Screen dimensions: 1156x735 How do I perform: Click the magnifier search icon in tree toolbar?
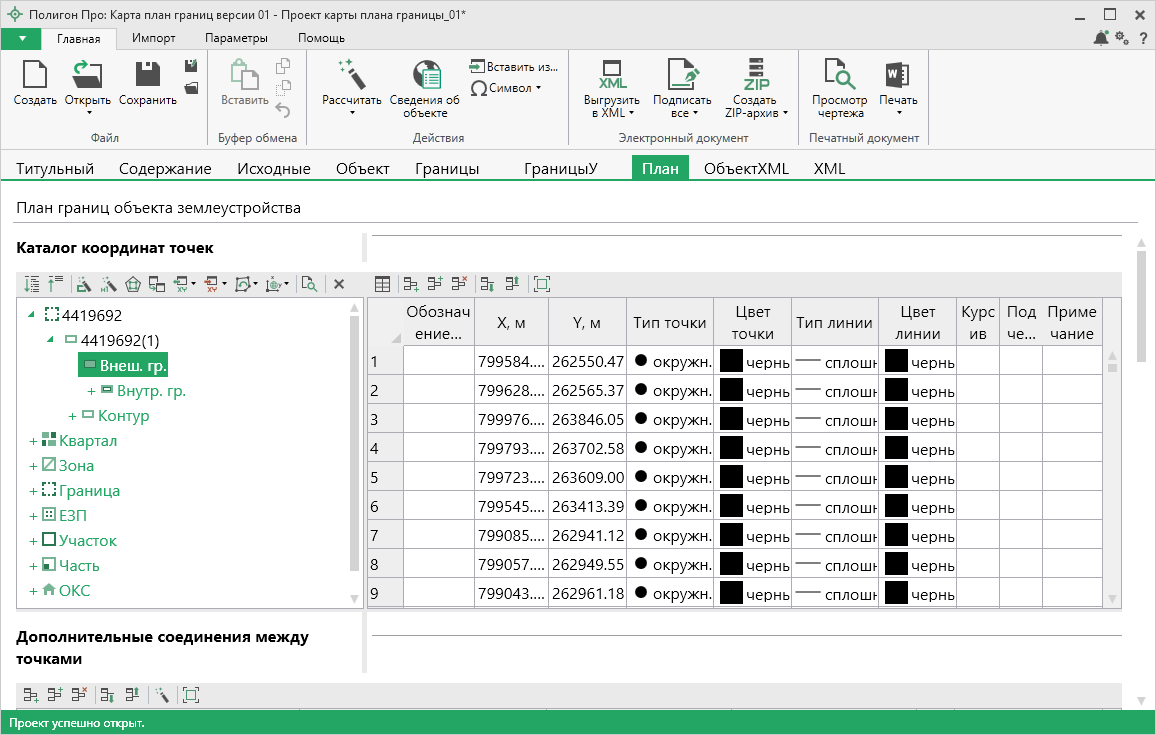click(x=310, y=284)
